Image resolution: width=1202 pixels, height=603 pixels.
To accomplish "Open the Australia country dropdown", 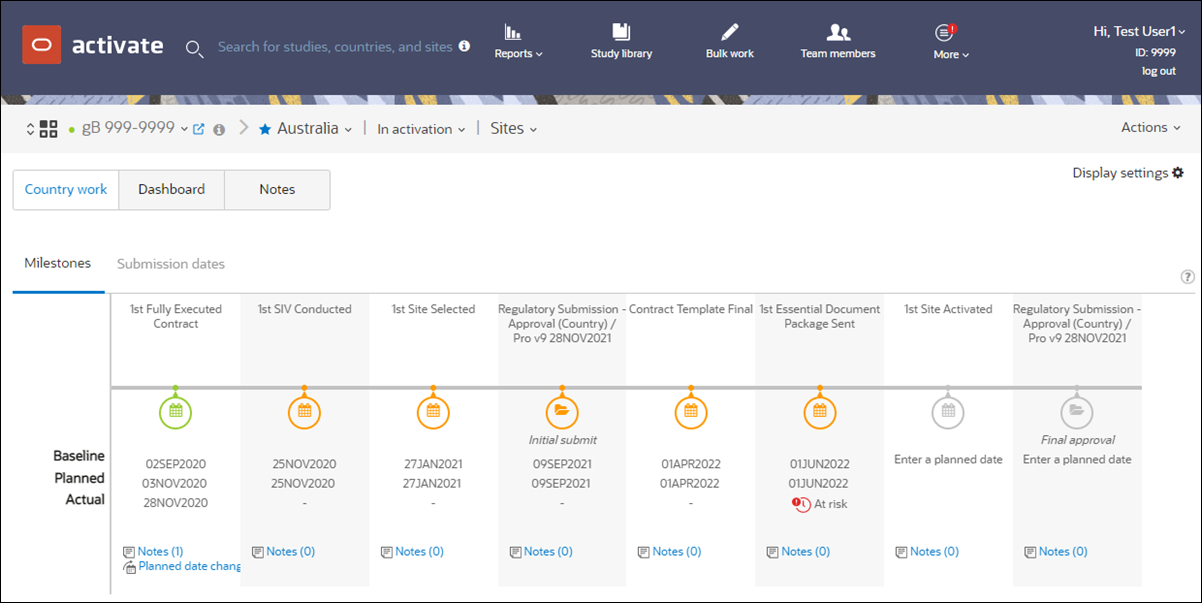I will tap(305, 129).
